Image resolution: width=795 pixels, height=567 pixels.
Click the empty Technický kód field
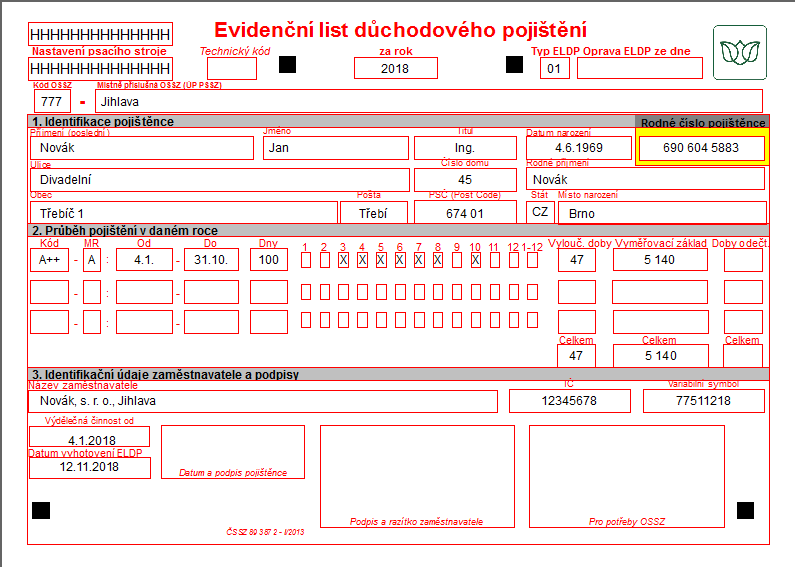click(232, 68)
